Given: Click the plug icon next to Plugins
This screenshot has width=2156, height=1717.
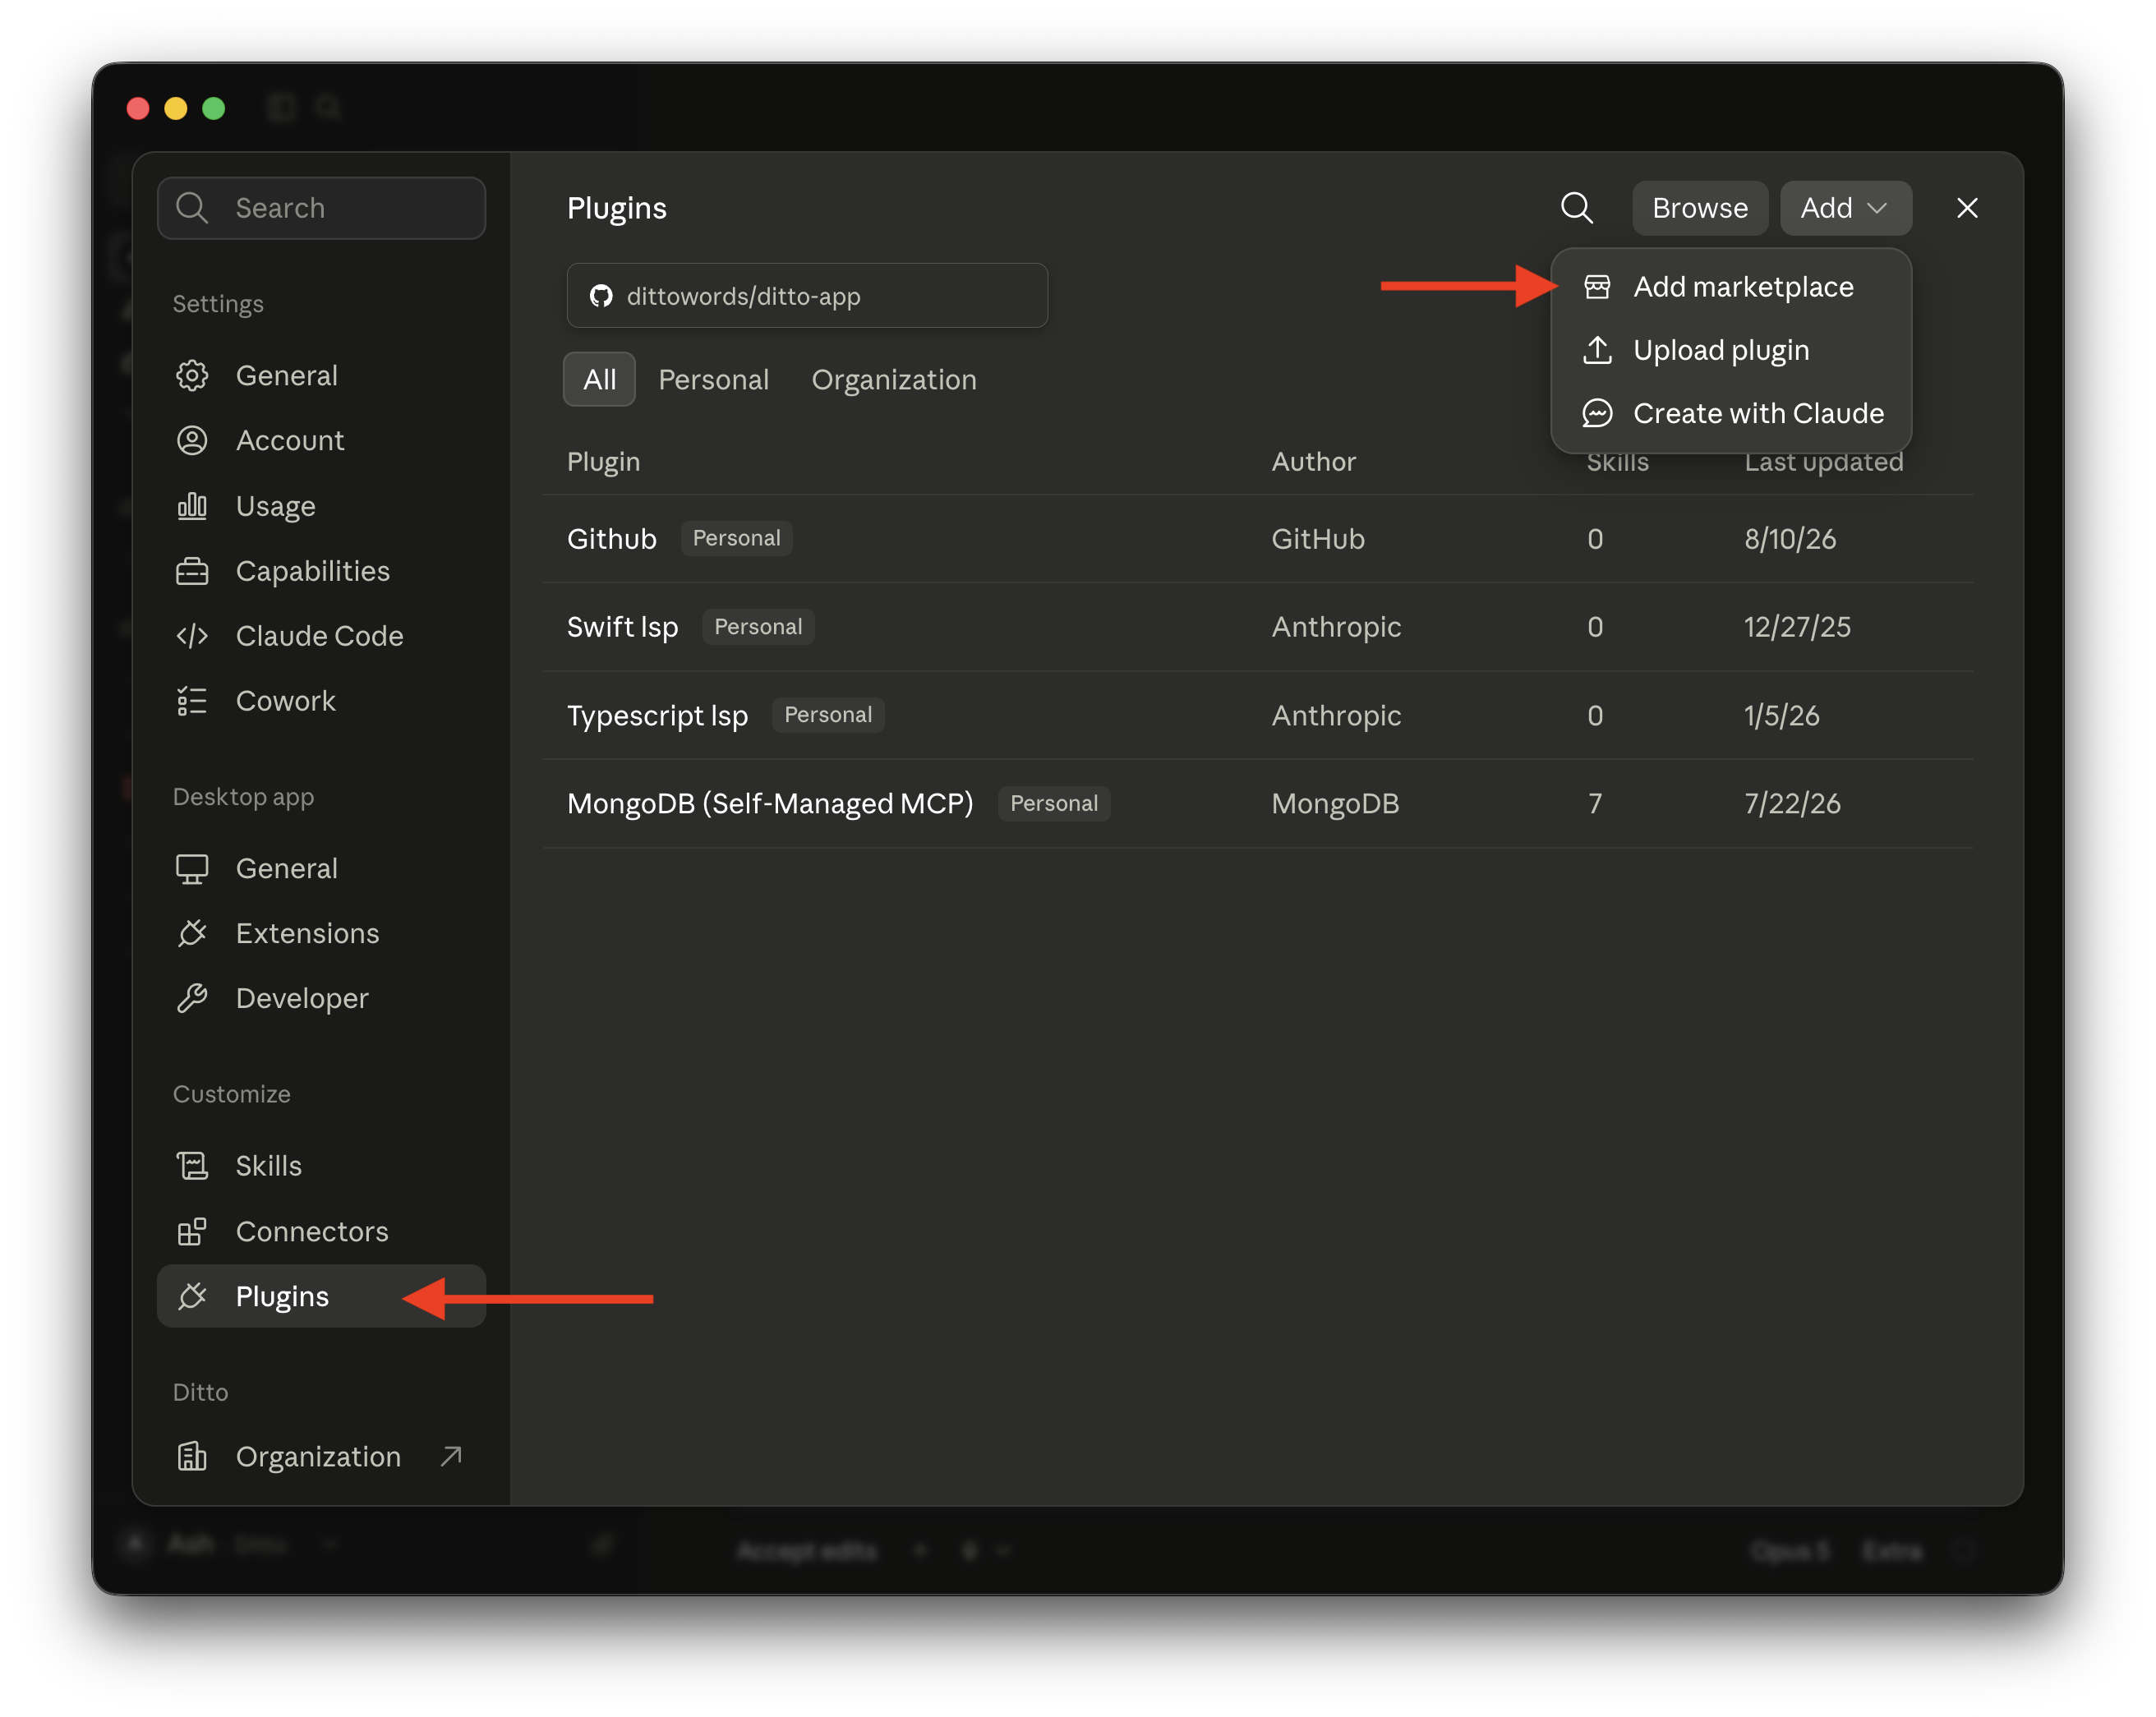Looking at the screenshot, I should [x=191, y=1297].
